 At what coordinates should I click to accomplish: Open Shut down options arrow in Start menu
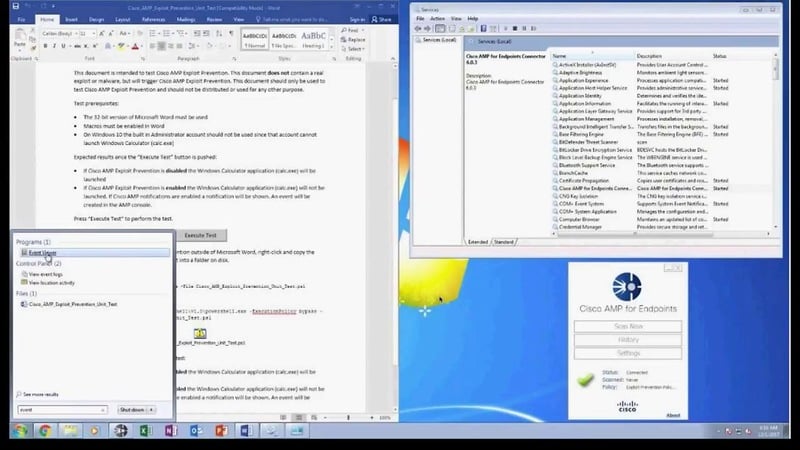click(151, 410)
